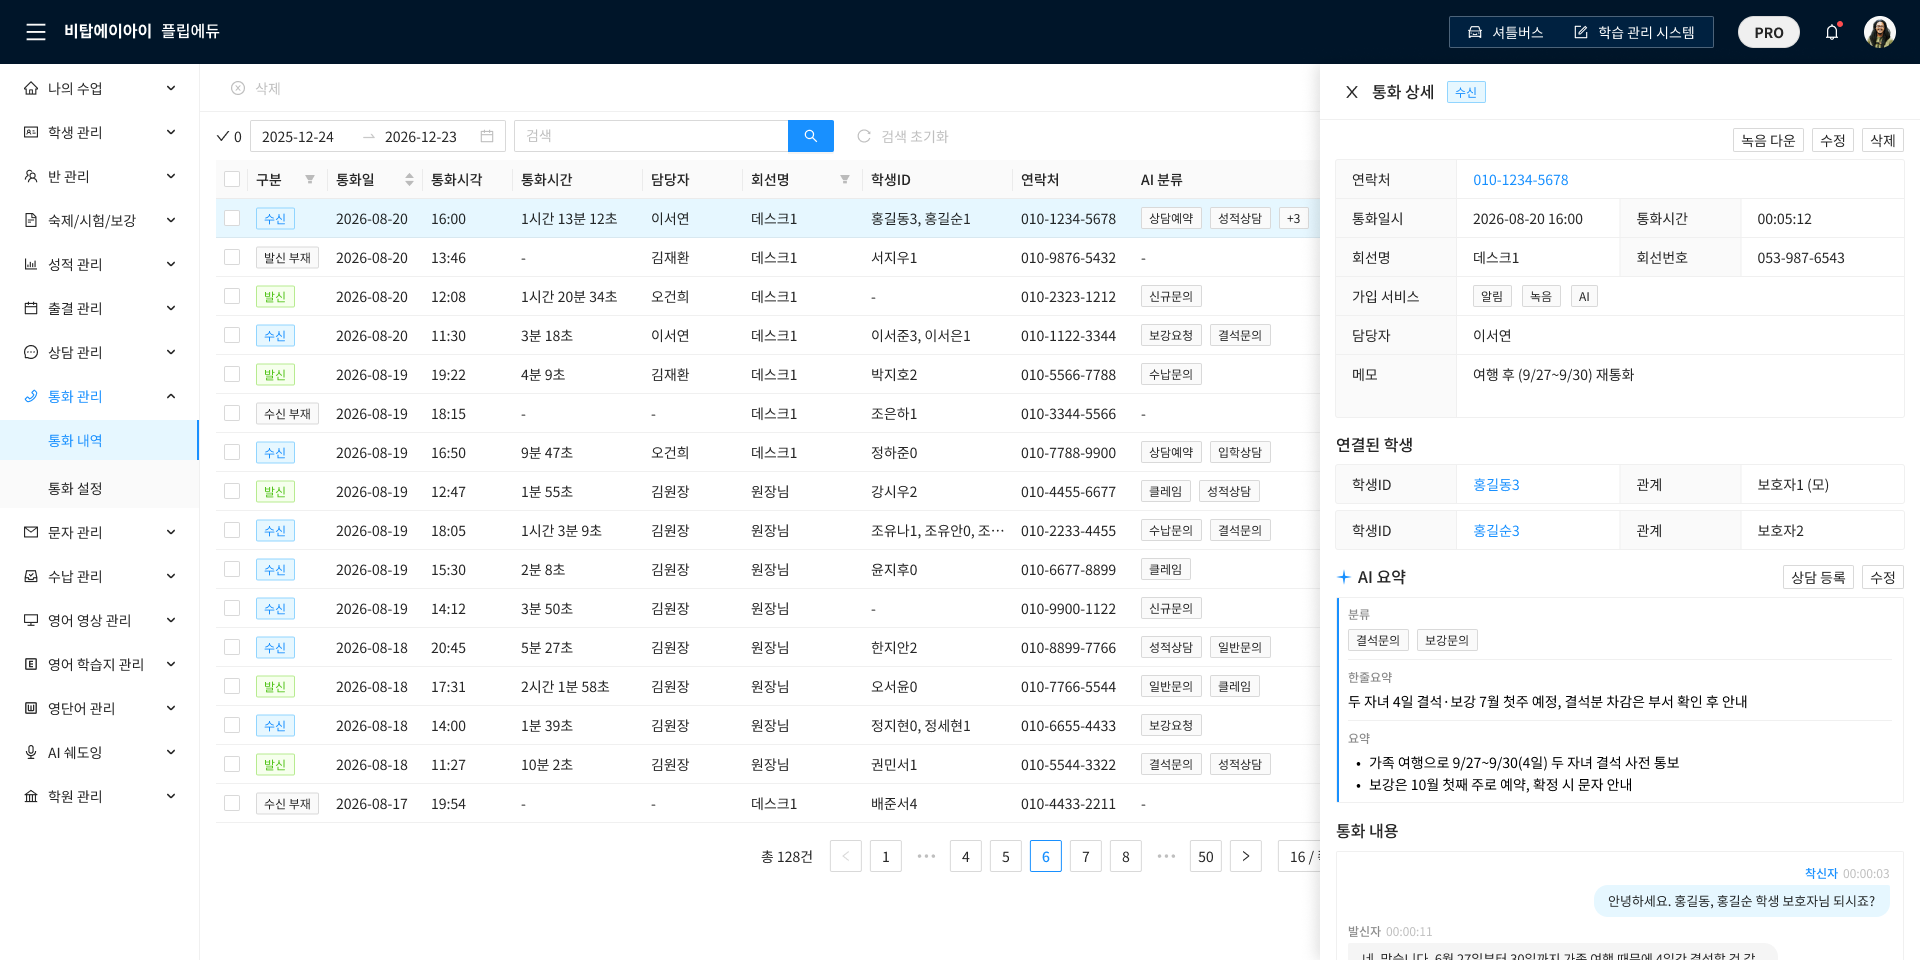Image resolution: width=1920 pixels, height=960 pixels.
Task: Click the delete circle icon in toolbar
Action: 238,88
